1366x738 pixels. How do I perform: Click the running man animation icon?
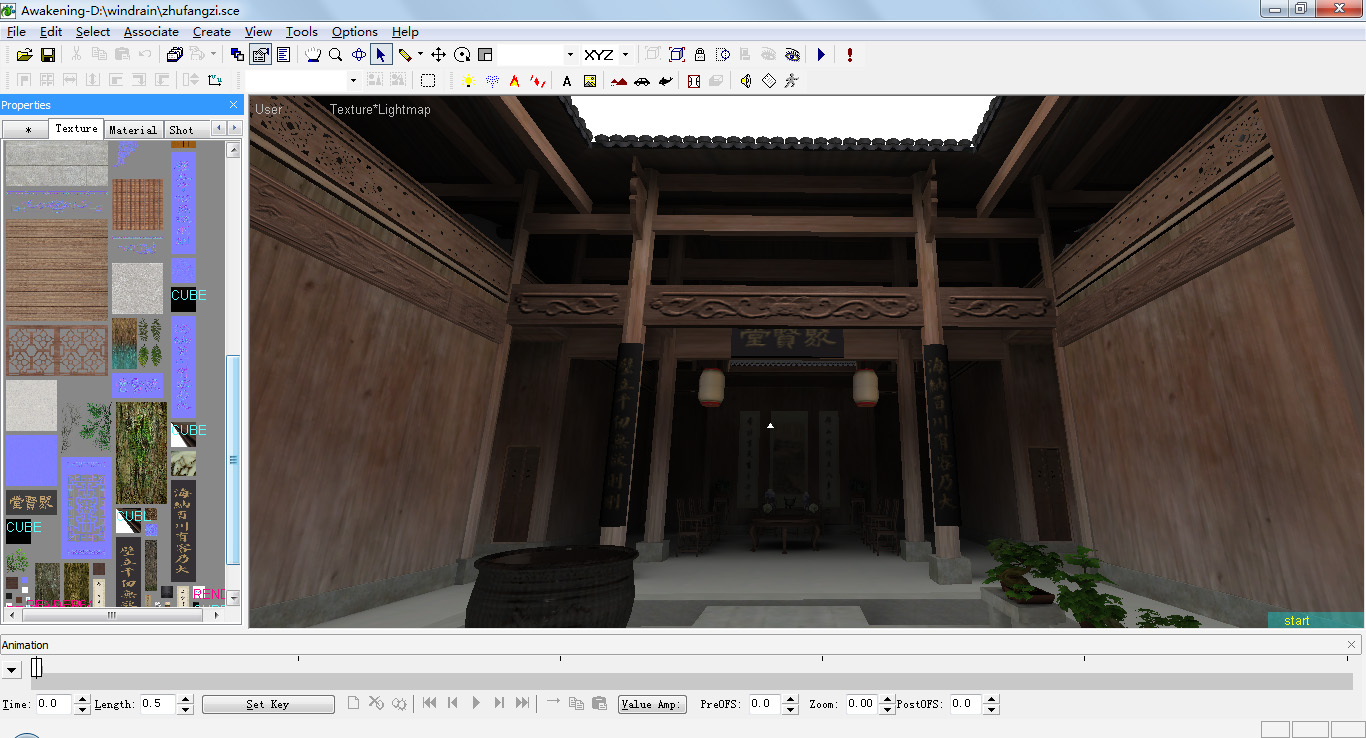pos(792,80)
